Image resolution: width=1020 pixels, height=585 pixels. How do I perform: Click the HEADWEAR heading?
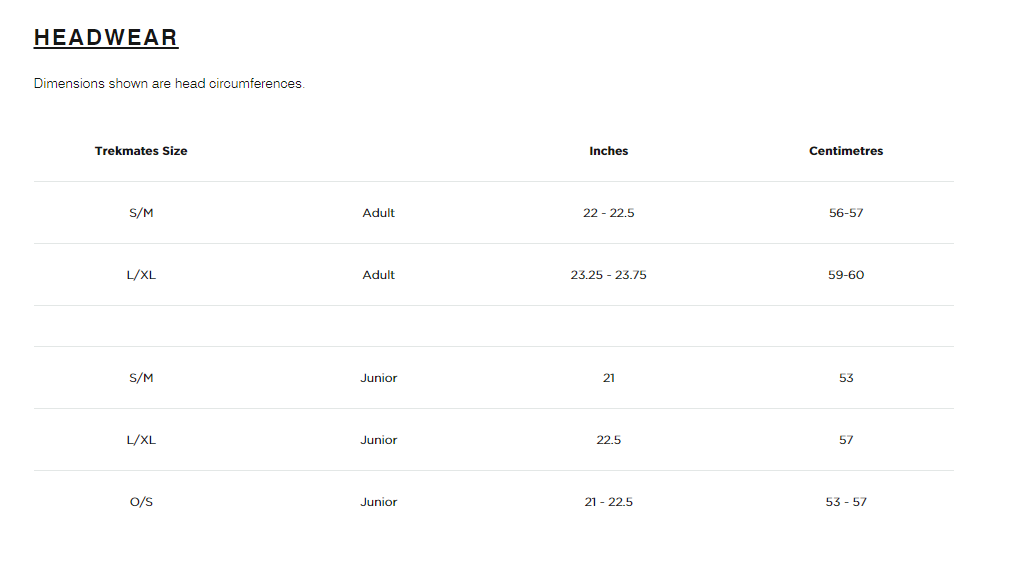coord(106,38)
